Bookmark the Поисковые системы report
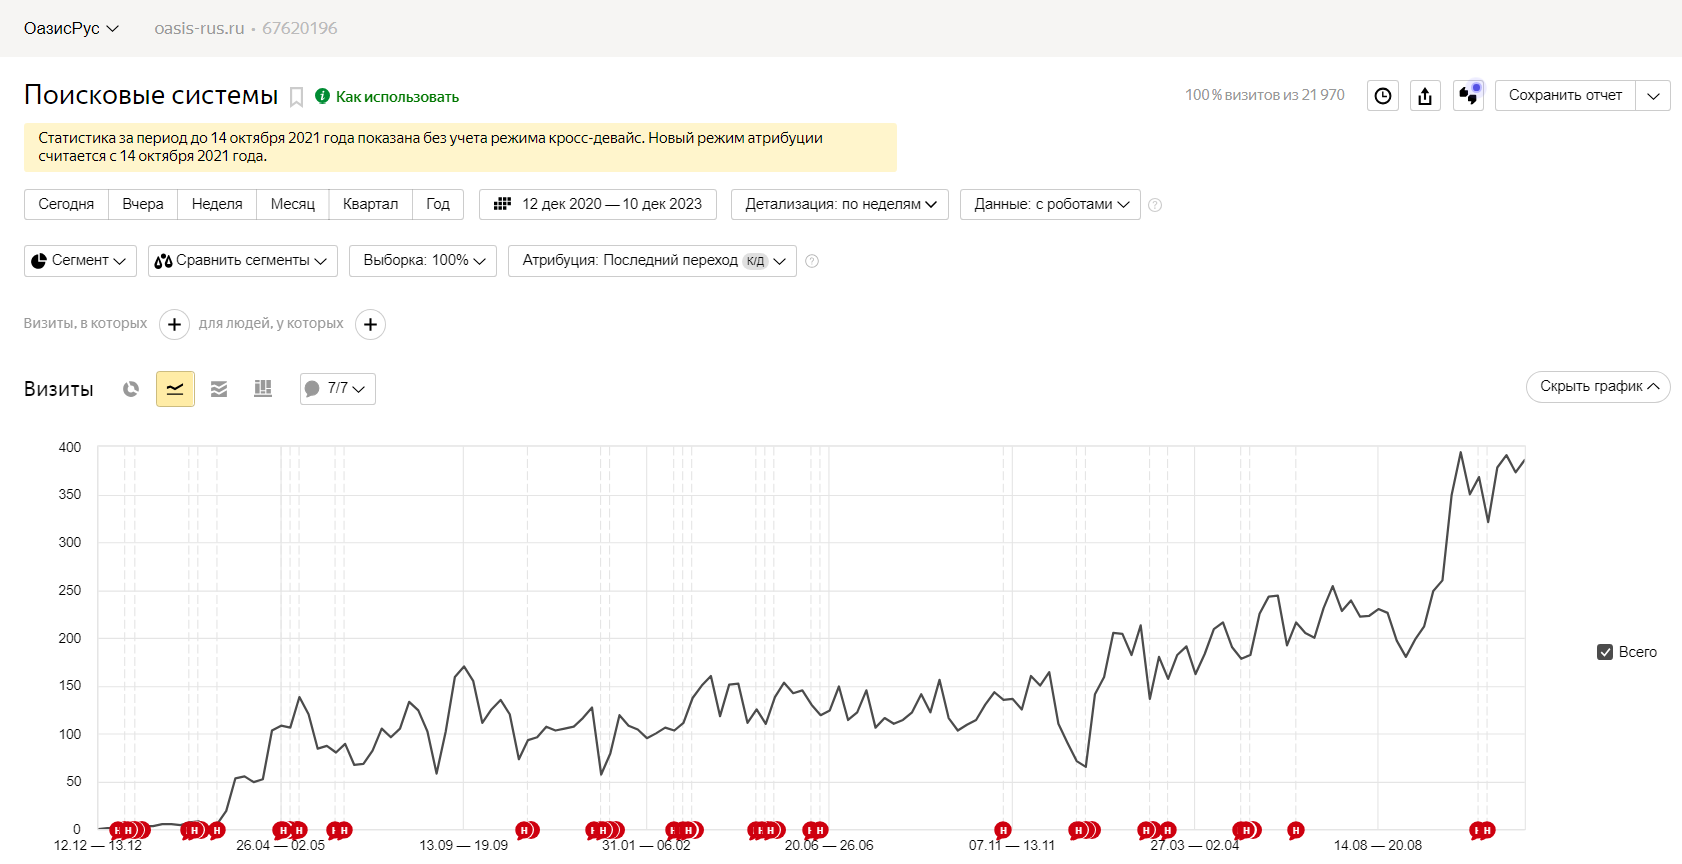The image size is (1682, 864). 296,97
